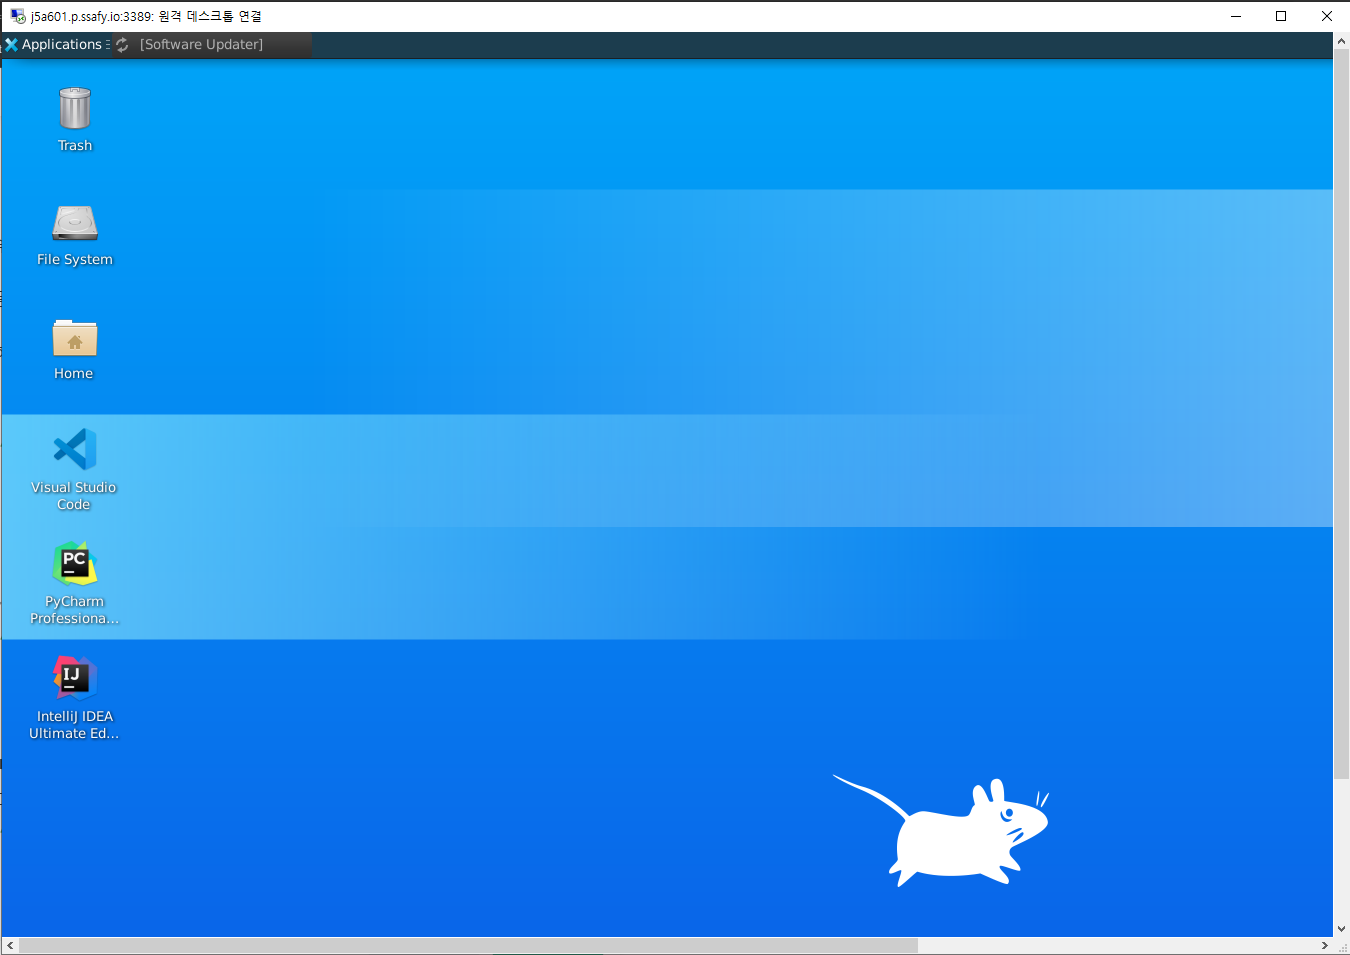Maximize the remote desktop window
Viewport: 1350px width, 955px height.
(1281, 16)
